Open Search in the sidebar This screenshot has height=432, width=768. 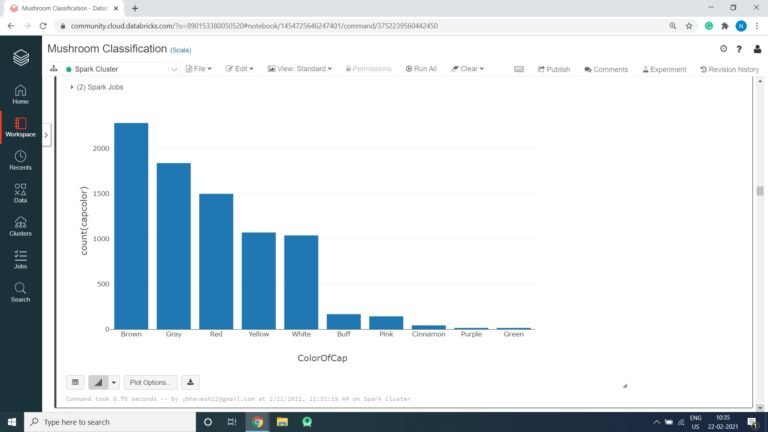click(20, 292)
